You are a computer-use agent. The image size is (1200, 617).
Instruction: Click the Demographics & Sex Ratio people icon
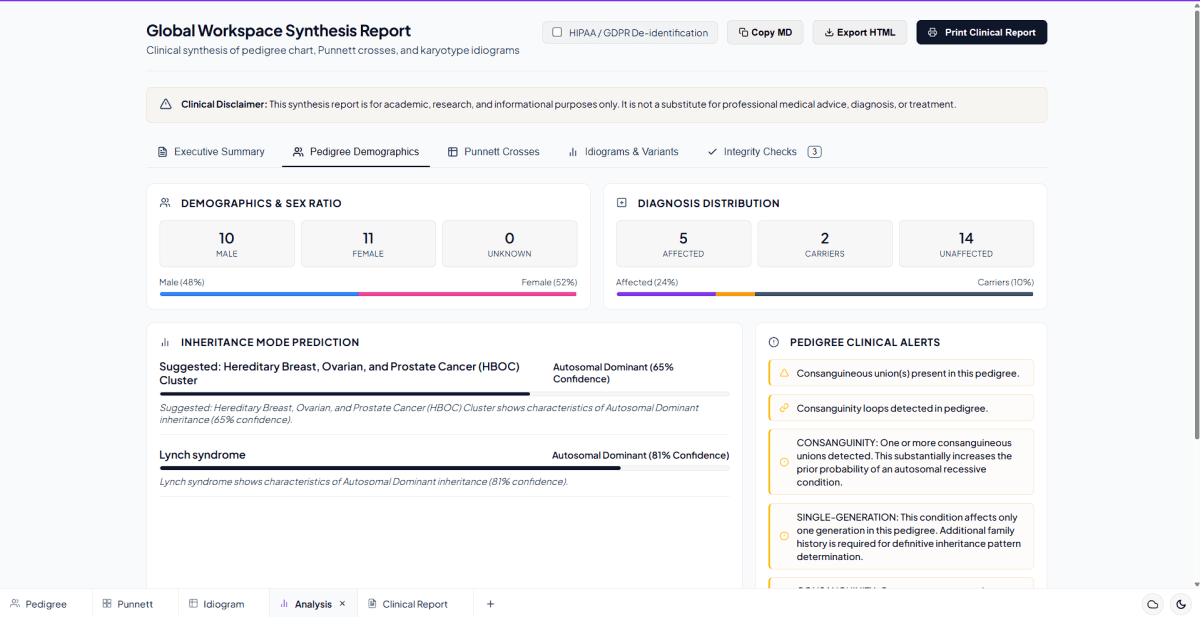[x=165, y=203]
